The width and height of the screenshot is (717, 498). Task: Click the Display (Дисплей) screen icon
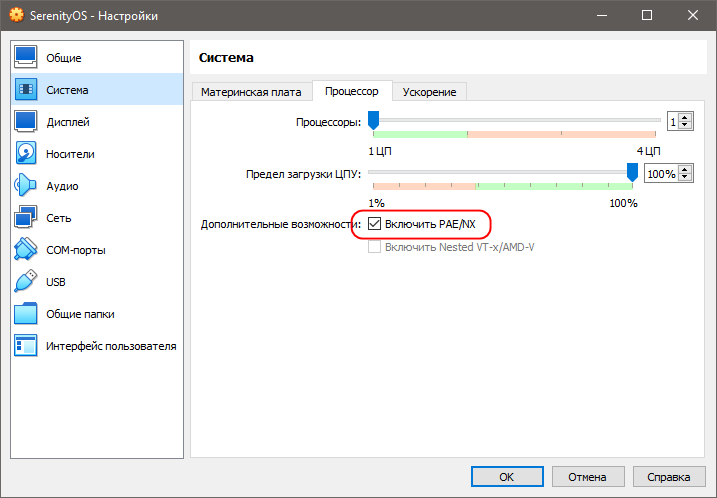[x=26, y=122]
